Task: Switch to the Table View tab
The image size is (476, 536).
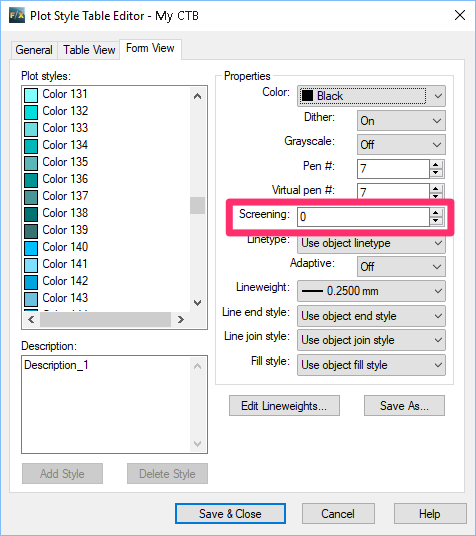Action: [89, 50]
